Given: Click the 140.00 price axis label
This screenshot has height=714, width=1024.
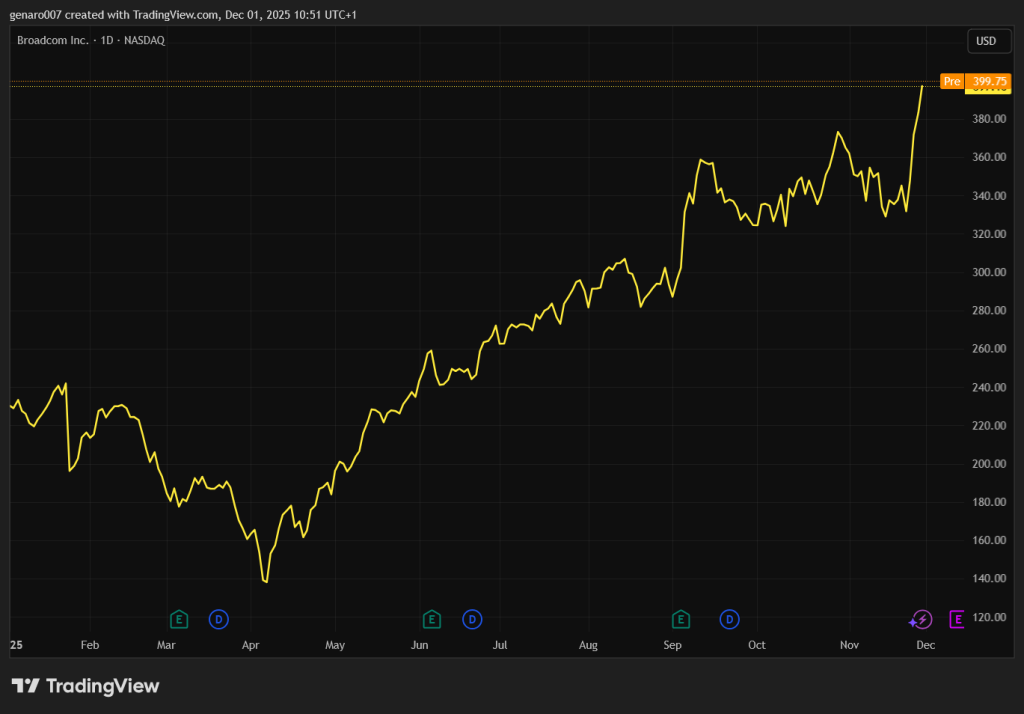Looking at the screenshot, I should [989, 579].
